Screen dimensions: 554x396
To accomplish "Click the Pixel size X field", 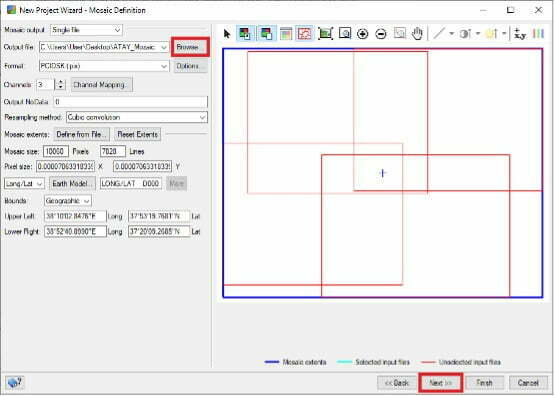I will tap(65, 166).
